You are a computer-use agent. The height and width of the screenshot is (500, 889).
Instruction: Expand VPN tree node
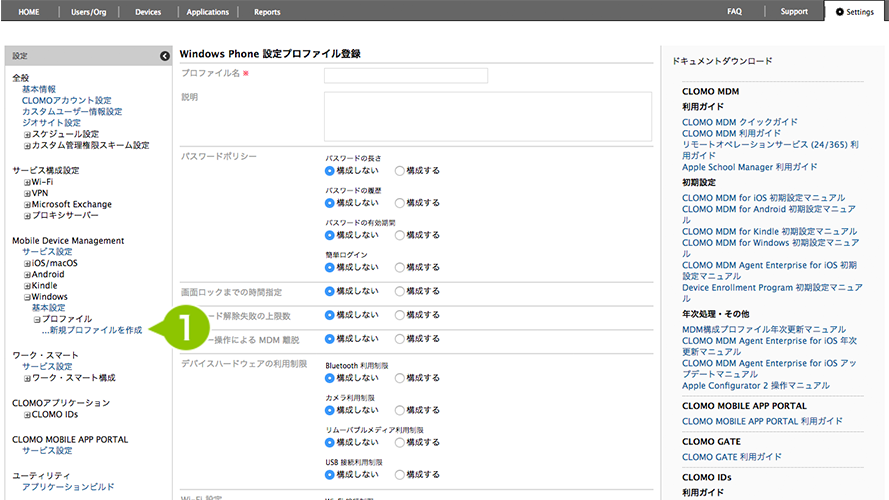(x=27, y=194)
